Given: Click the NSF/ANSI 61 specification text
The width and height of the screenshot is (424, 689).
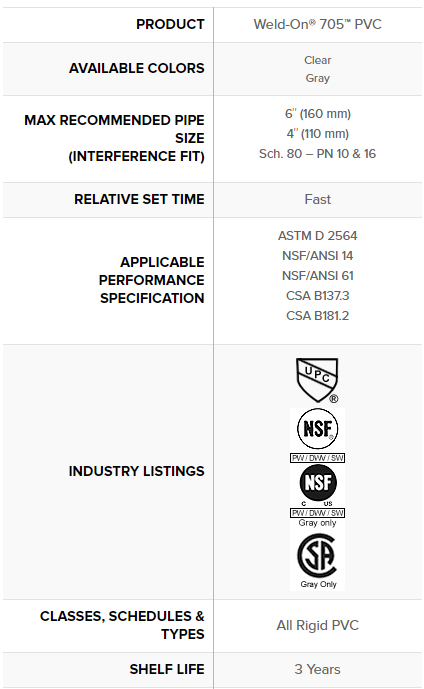Looking at the screenshot, I should 317,276.
